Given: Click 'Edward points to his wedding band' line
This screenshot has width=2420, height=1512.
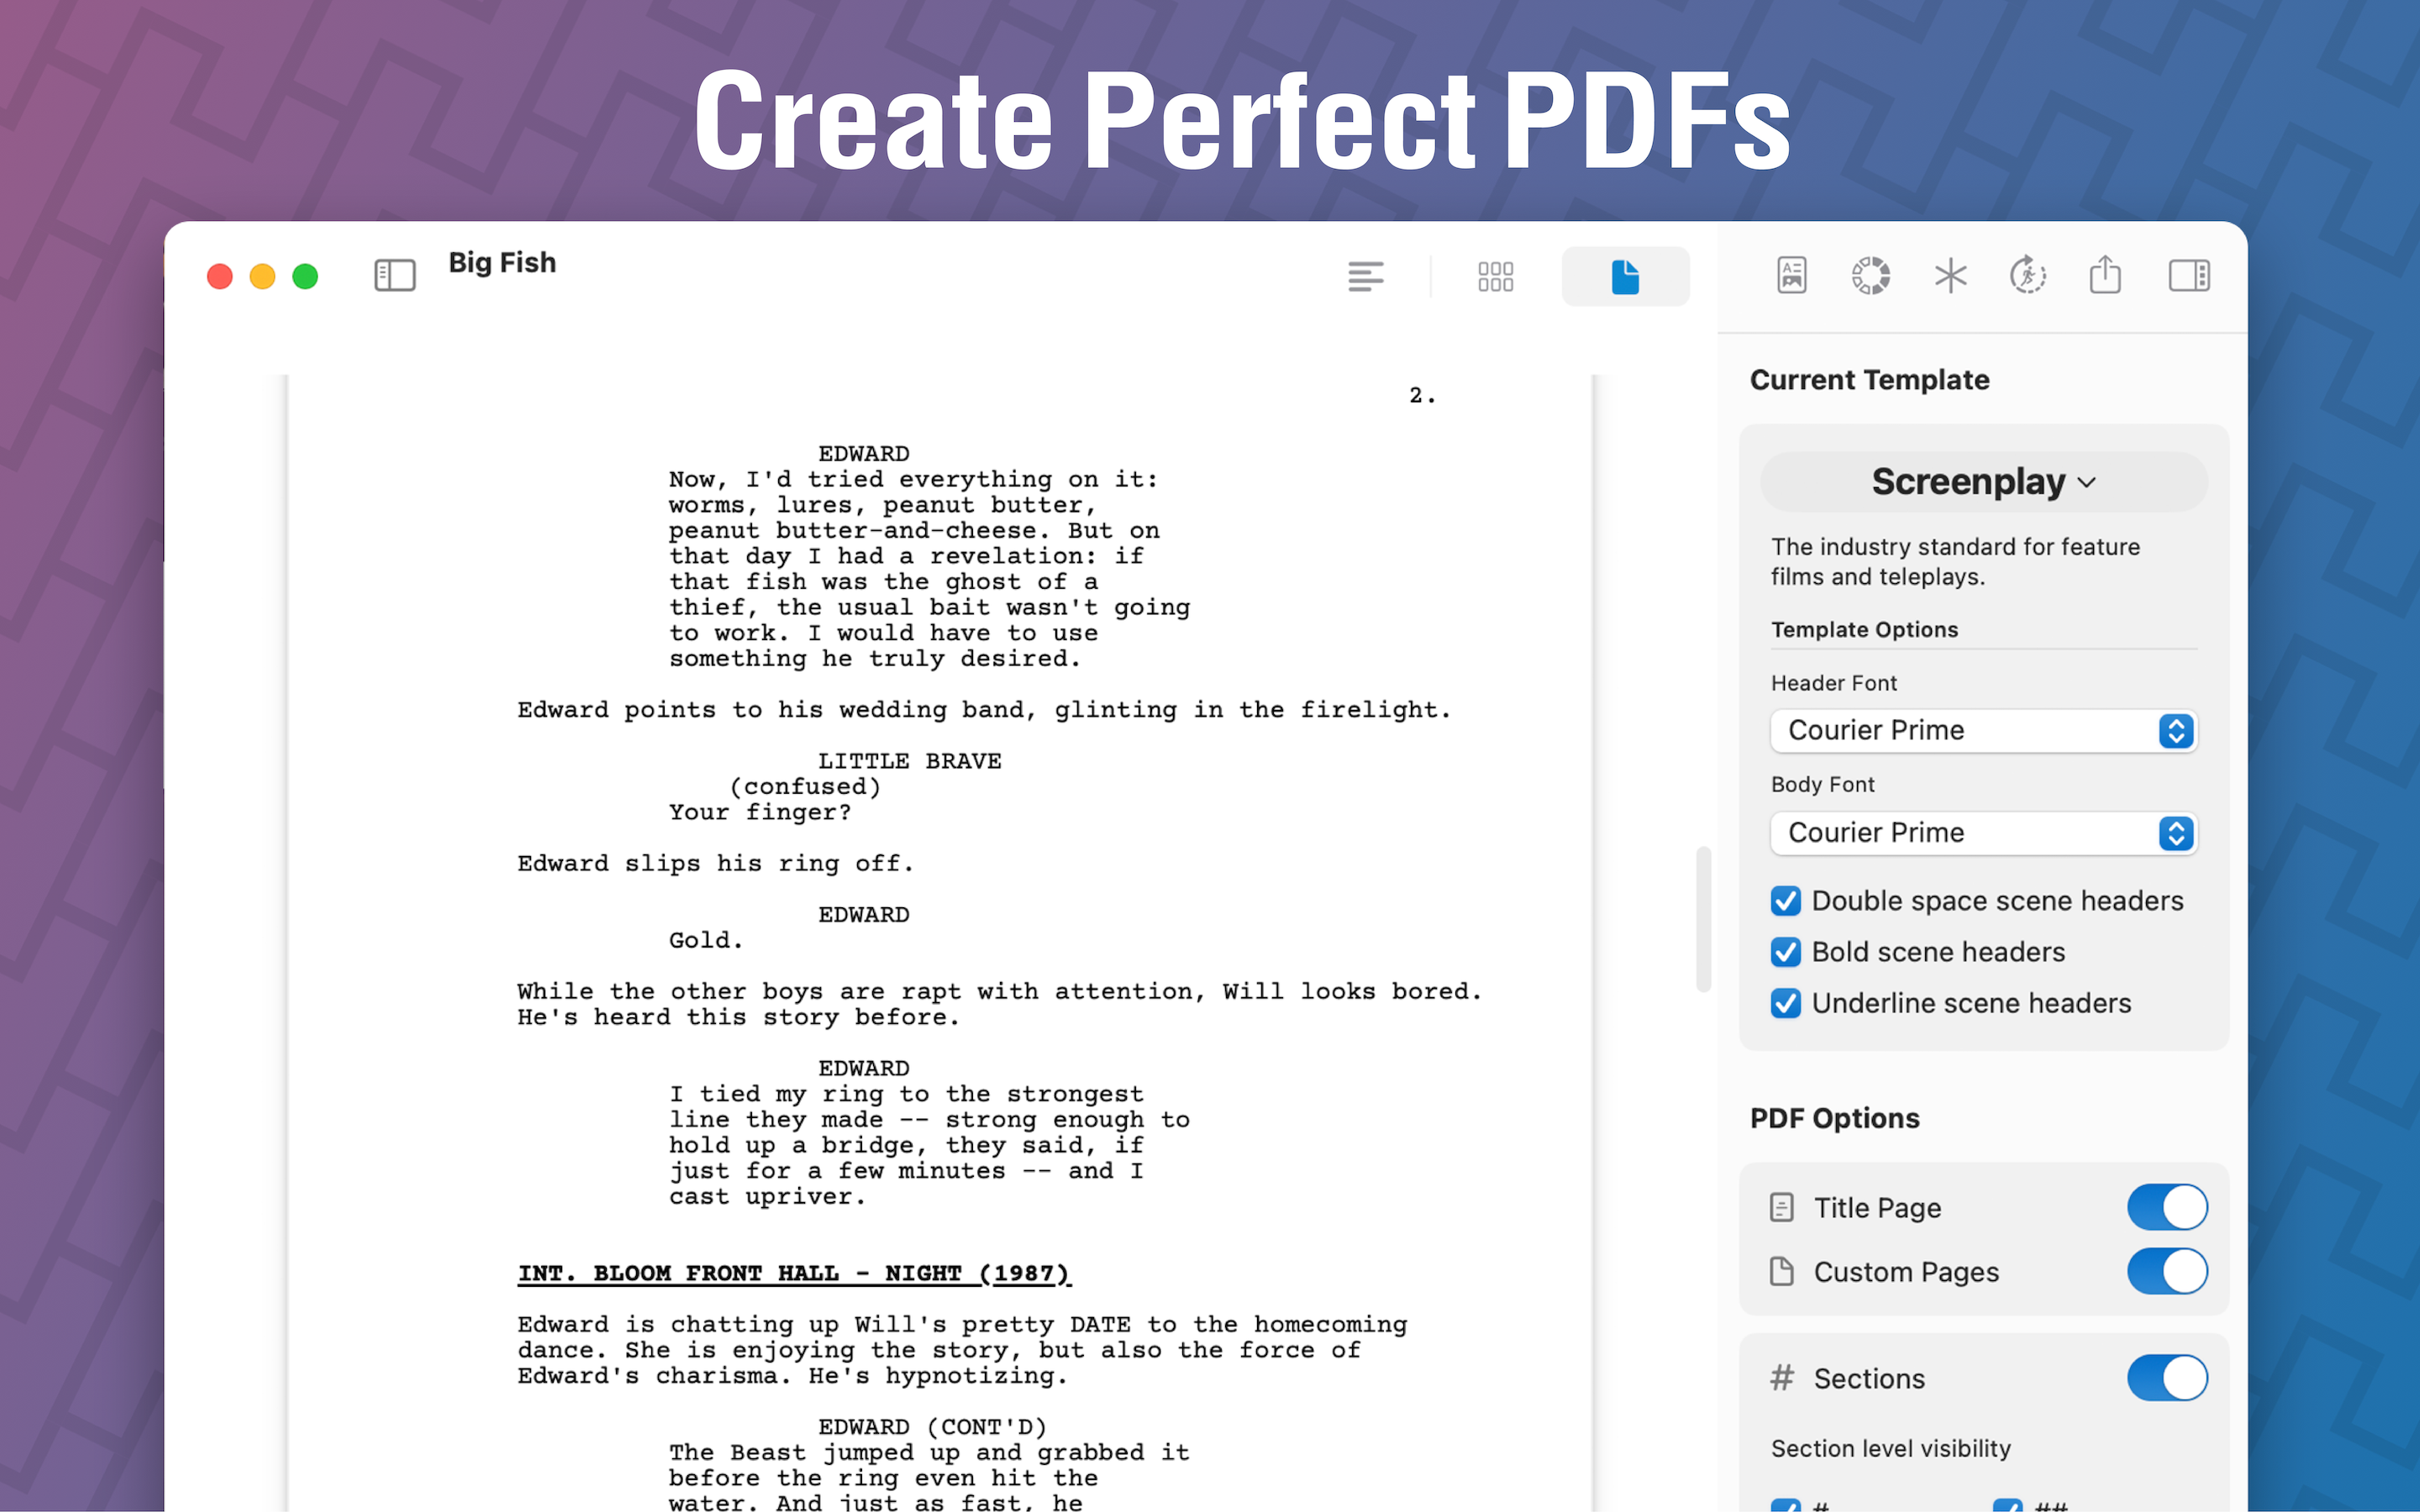Looking at the screenshot, I should tap(983, 710).
